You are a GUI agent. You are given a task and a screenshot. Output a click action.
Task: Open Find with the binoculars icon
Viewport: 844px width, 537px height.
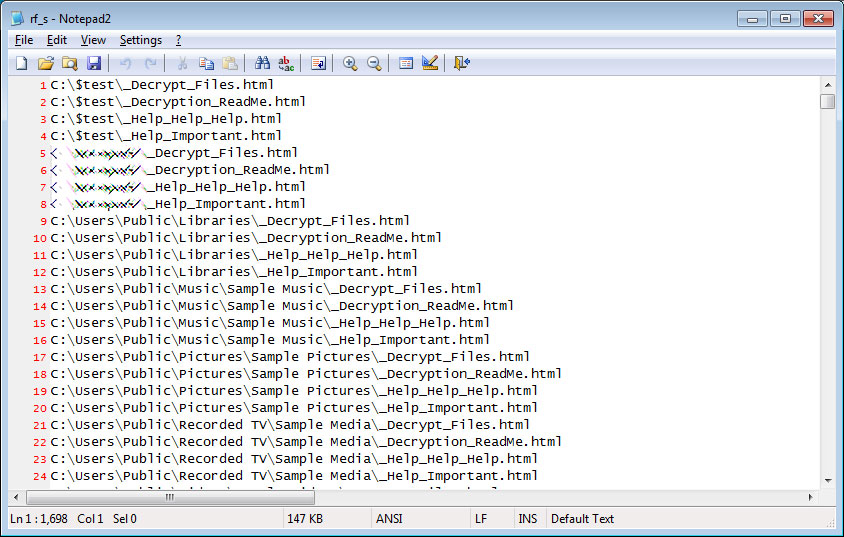click(x=262, y=63)
